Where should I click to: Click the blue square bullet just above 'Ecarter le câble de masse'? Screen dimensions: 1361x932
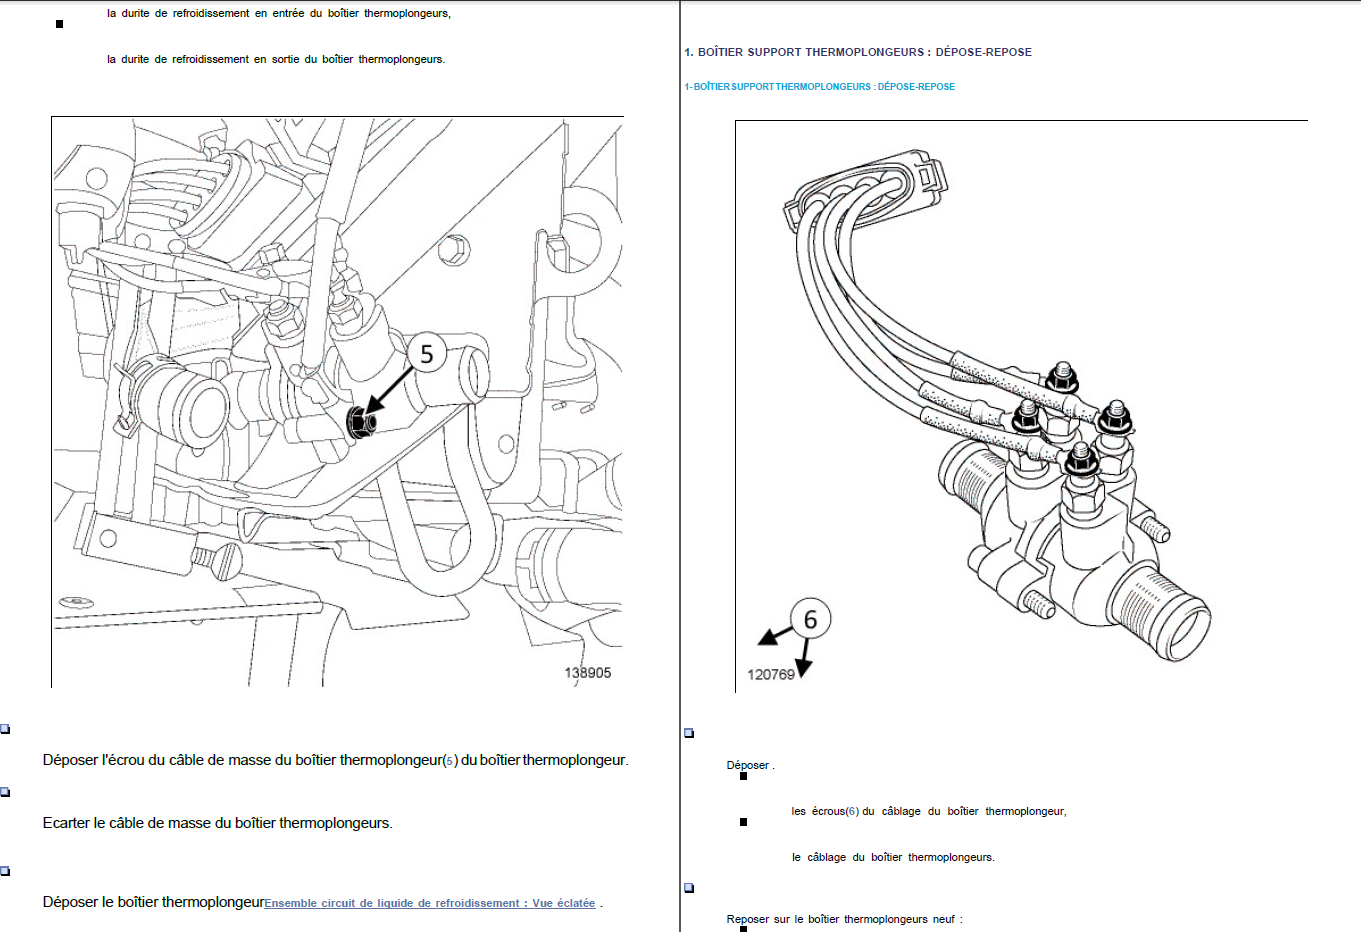pos(5,792)
